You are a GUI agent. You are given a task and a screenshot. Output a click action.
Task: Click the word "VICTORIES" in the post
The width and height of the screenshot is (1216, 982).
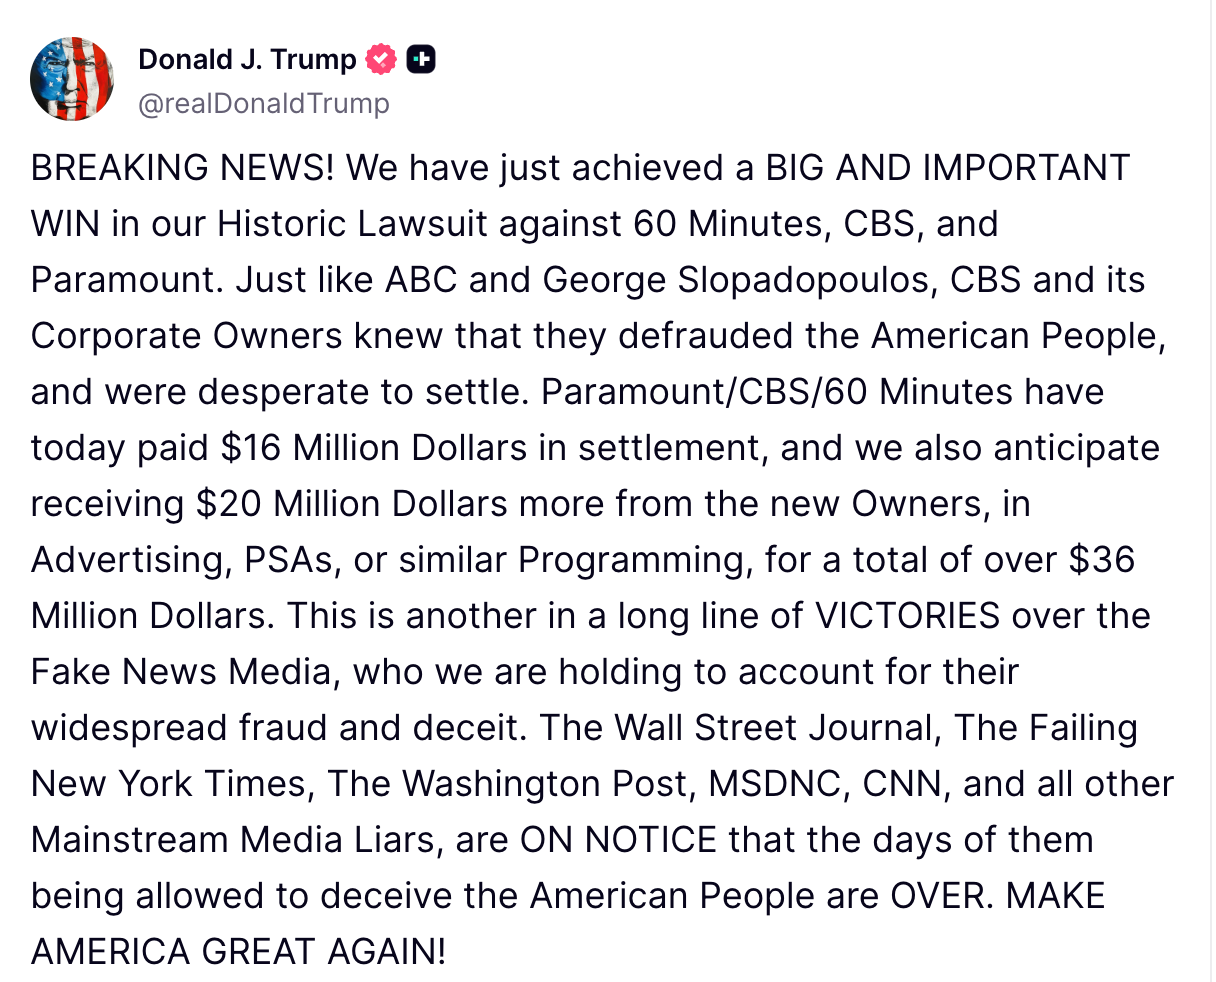coord(907,616)
